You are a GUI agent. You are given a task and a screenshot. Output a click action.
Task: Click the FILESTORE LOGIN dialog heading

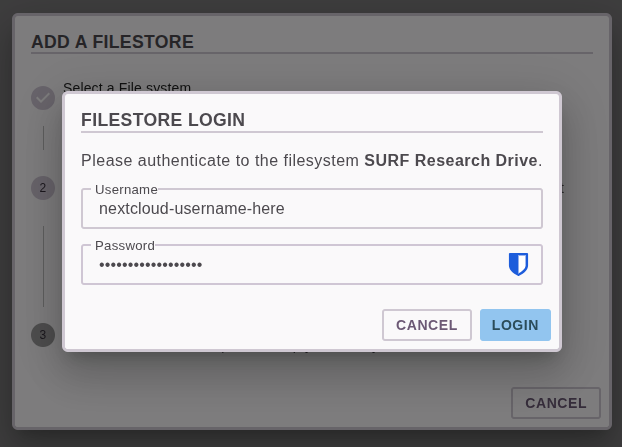(x=163, y=120)
